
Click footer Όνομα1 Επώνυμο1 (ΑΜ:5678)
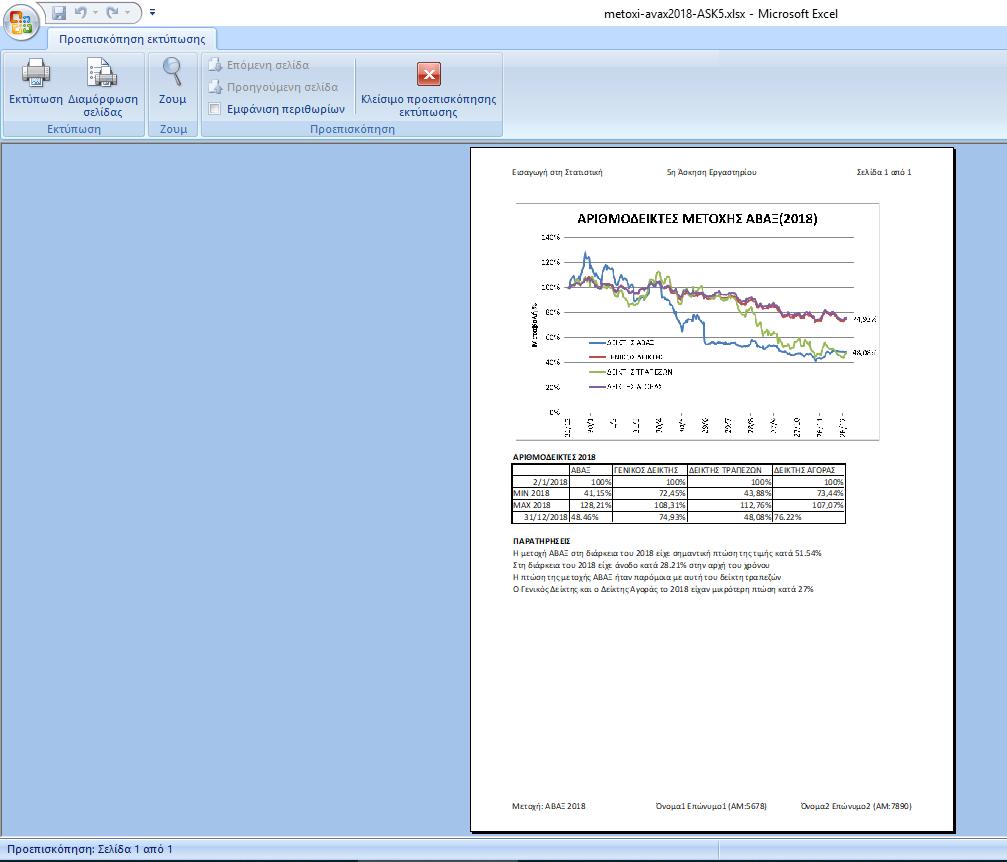711,806
